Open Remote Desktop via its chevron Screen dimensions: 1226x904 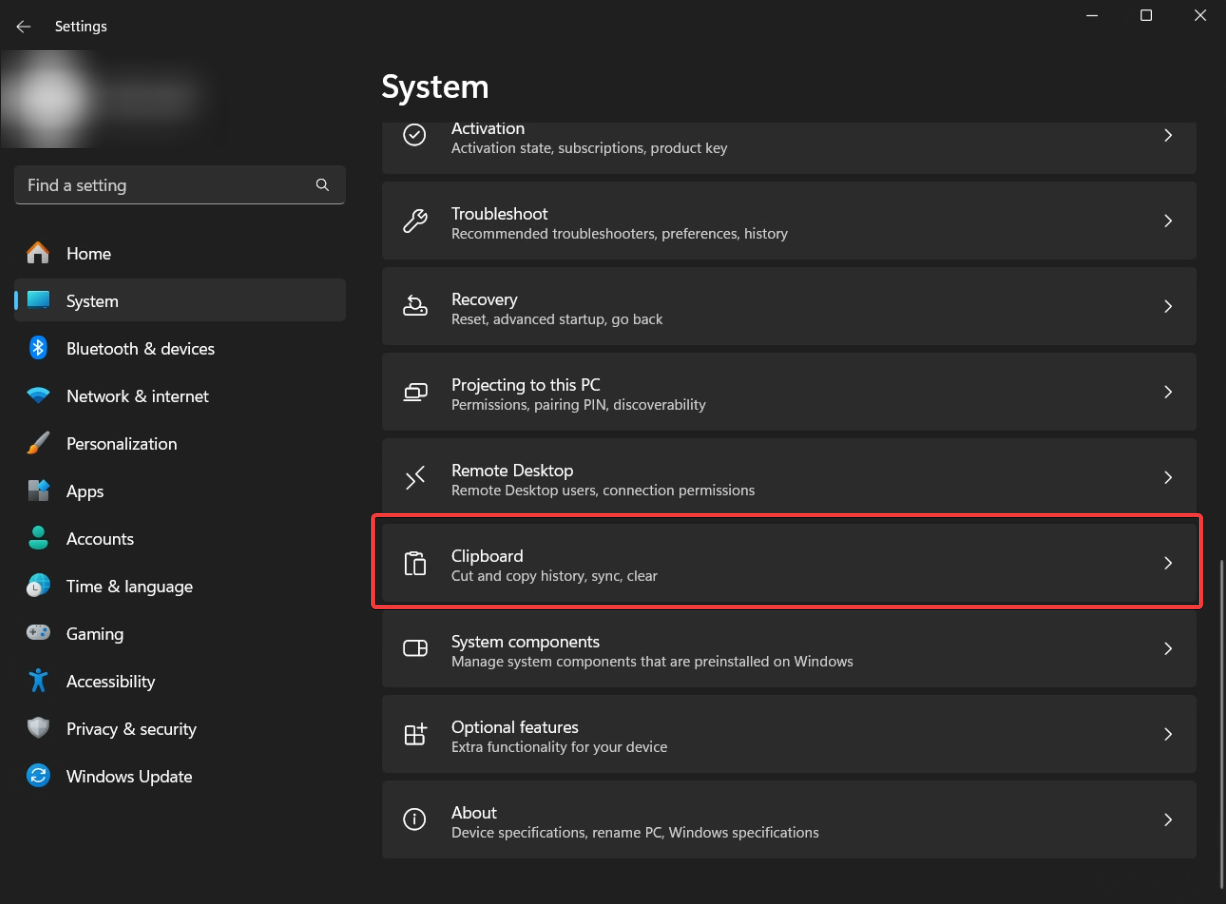pyautogui.click(x=1168, y=478)
